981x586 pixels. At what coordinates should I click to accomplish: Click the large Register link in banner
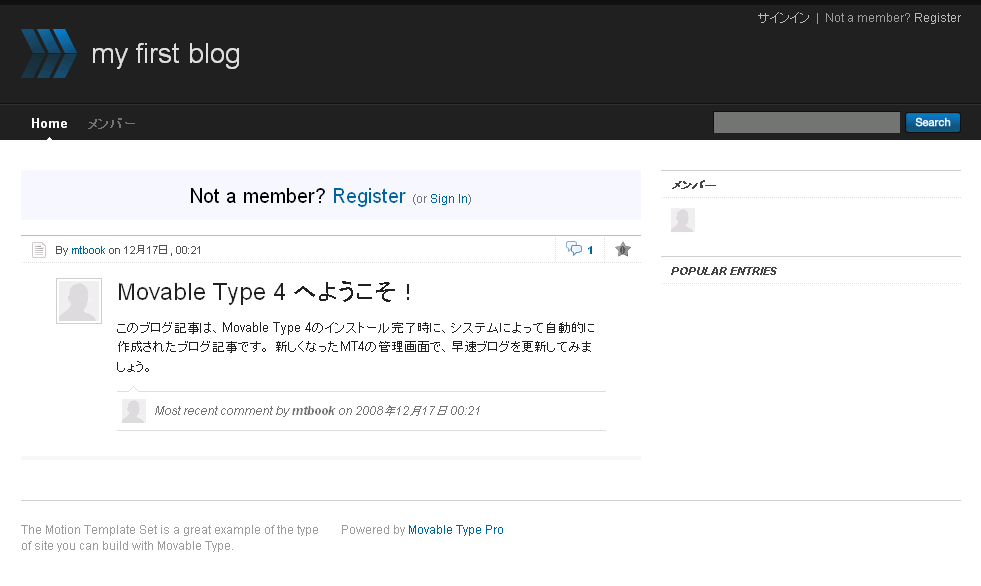pos(369,196)
